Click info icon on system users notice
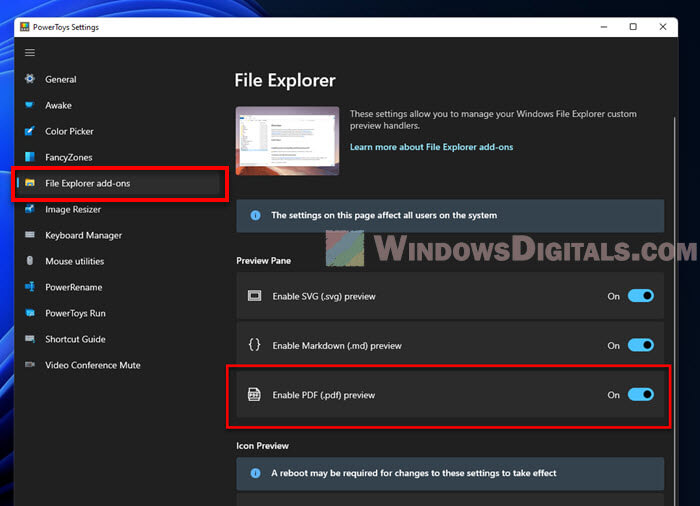 point(255,215)
